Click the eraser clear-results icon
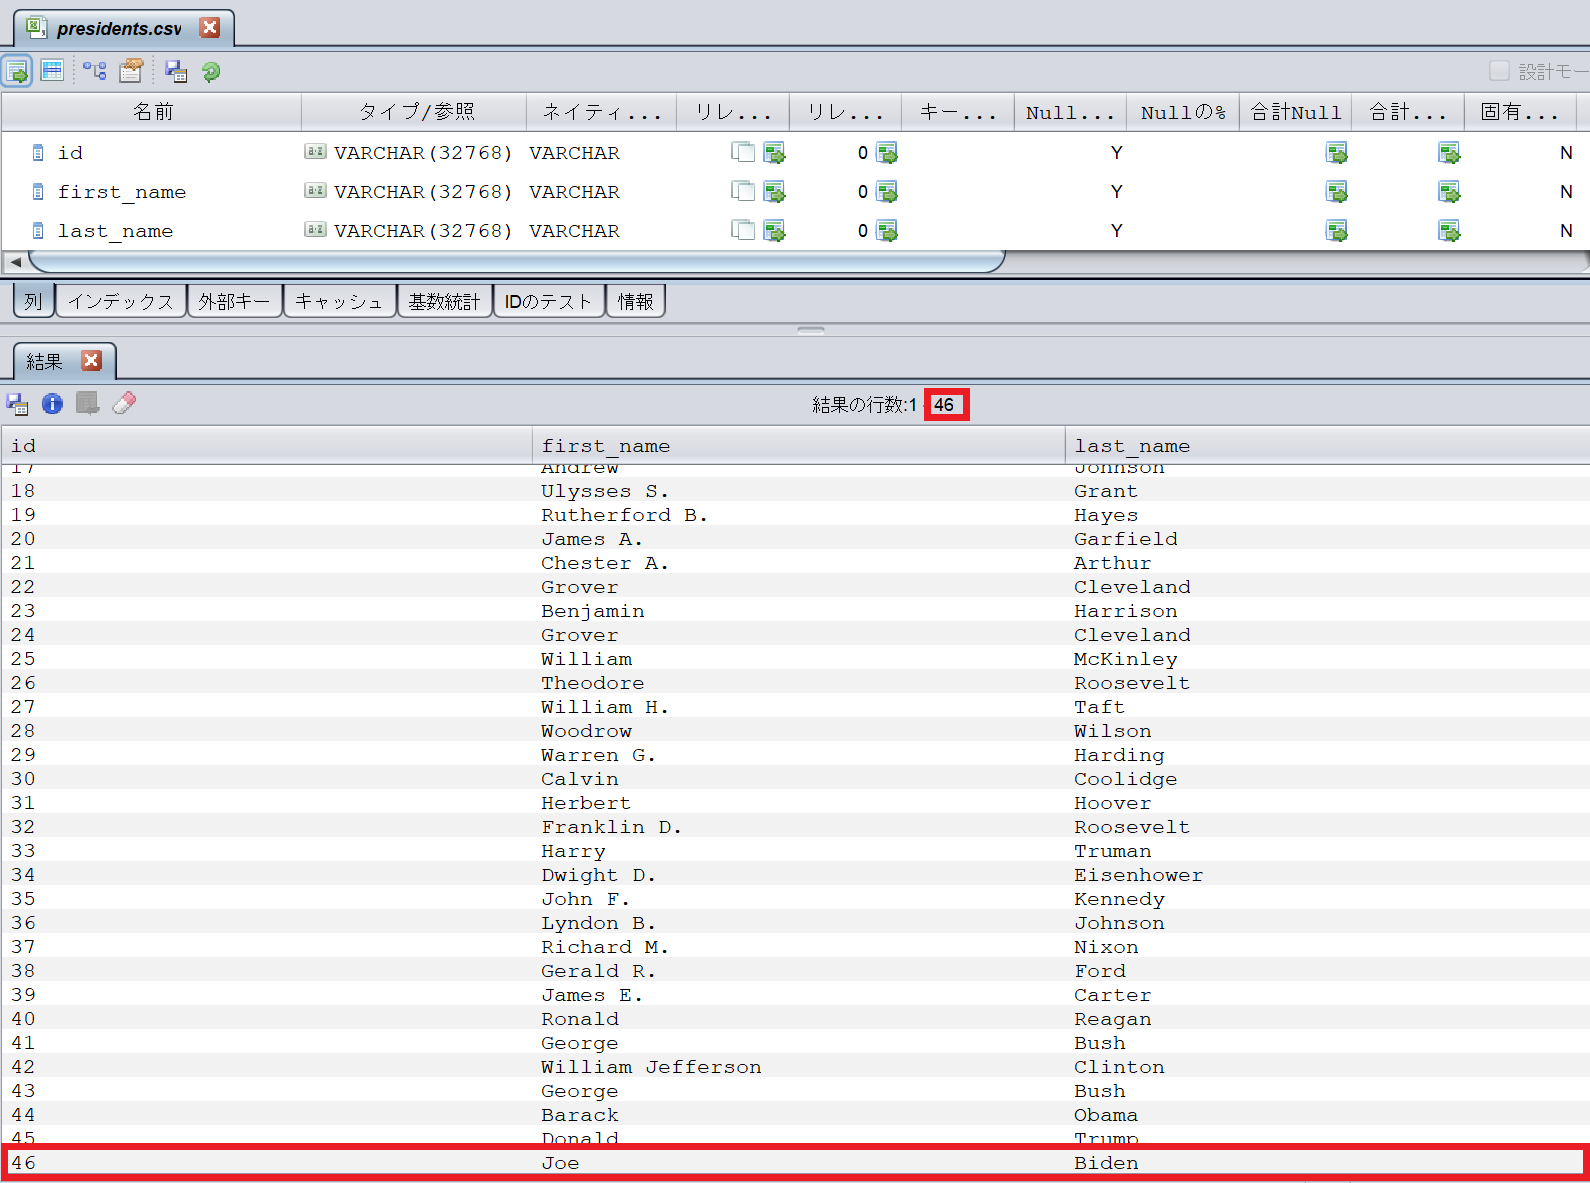This screenshot has height=1183, width=1590. [x=124, y=403]
